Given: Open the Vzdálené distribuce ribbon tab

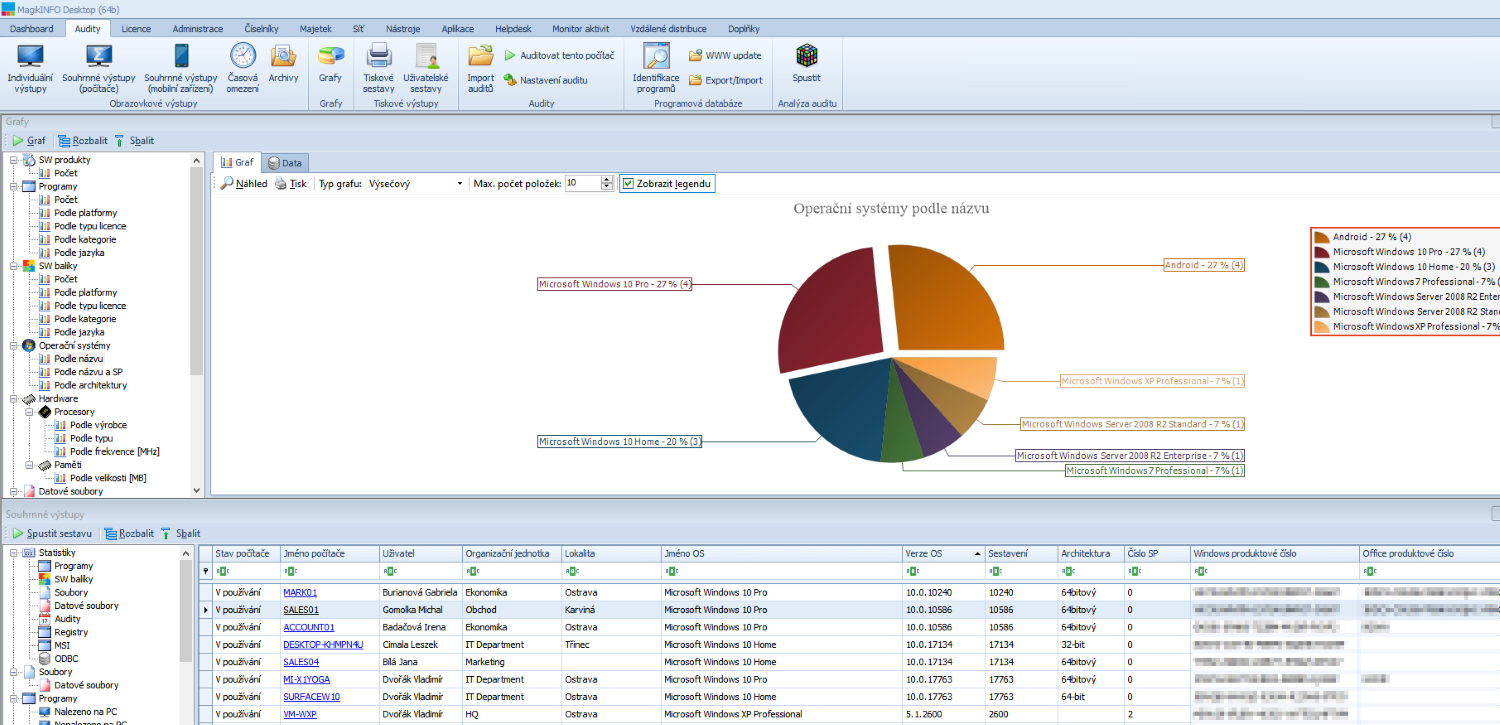Looking at the screenshot, I should pyautogui.click(x=668, y=29).
